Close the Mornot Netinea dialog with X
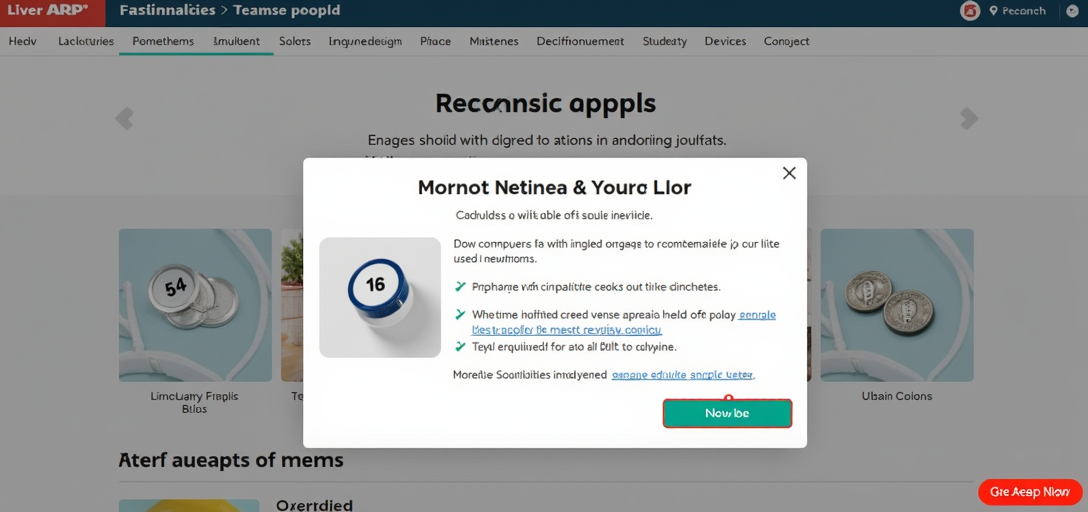 point(789,173)
